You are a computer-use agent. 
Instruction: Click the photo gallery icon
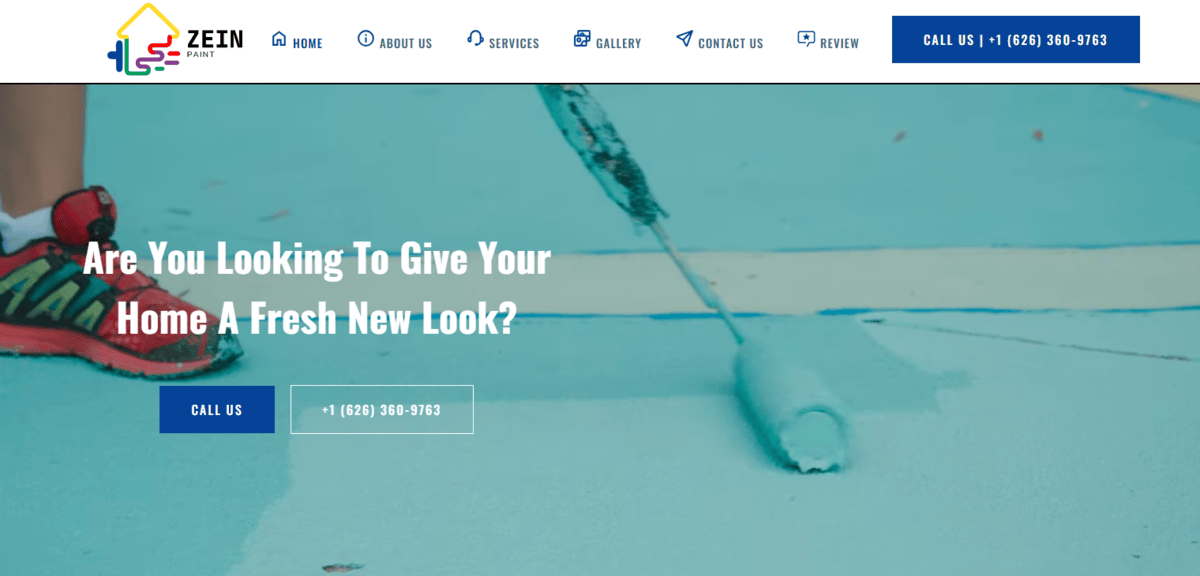pyautogui.click(x=582, y=39)
